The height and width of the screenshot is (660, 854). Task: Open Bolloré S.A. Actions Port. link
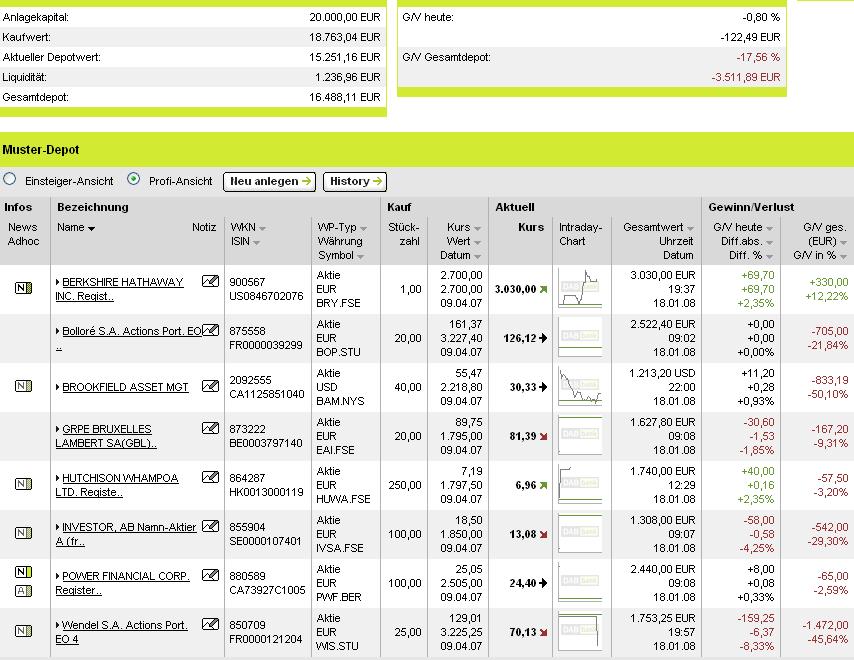(129, 338)
